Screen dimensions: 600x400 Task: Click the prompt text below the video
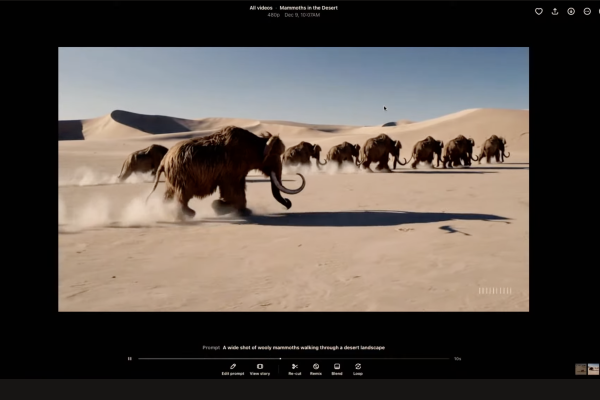(x=304, y=347)
